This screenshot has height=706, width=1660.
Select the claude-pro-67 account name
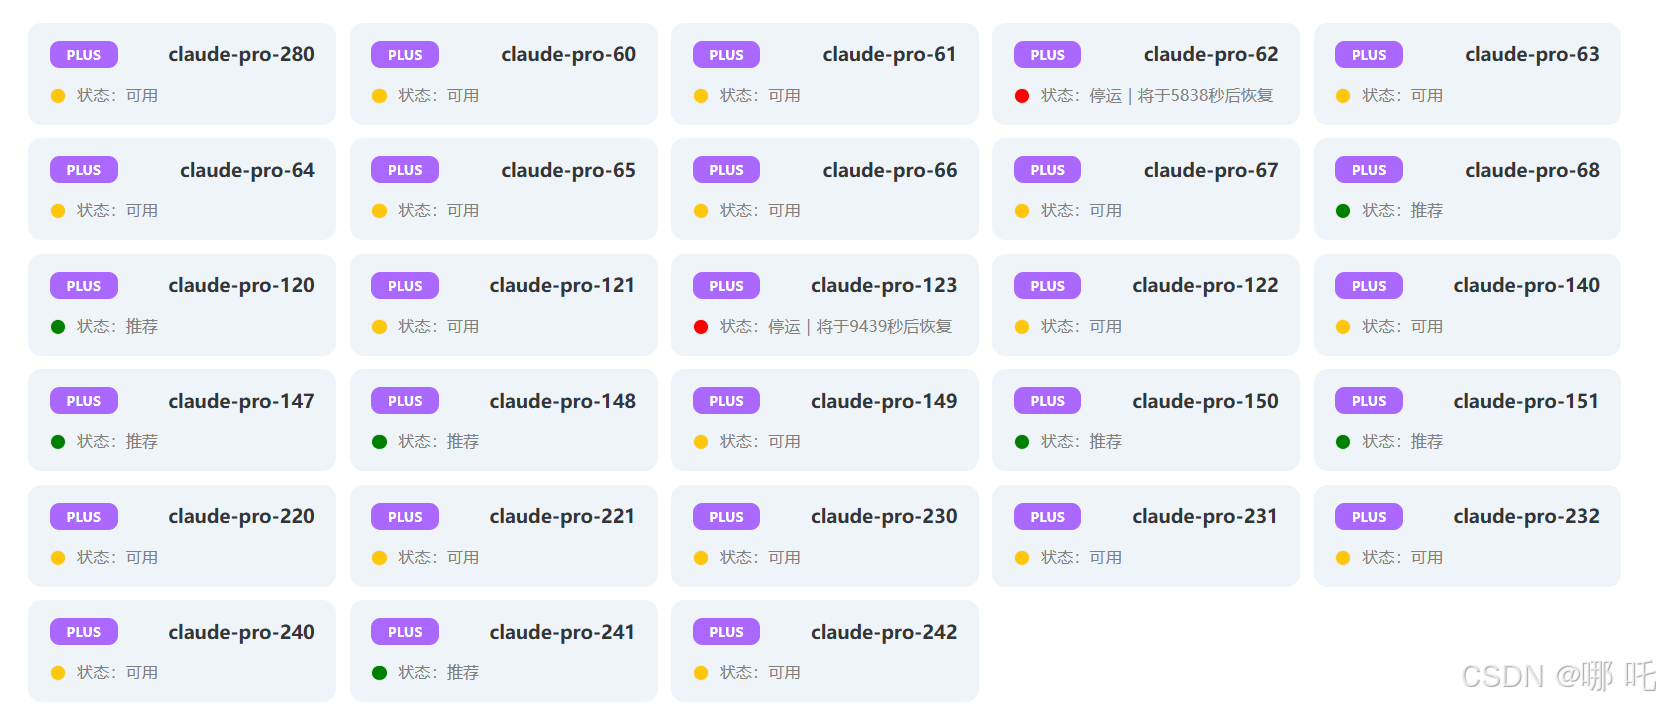[x=1211, y=171]
